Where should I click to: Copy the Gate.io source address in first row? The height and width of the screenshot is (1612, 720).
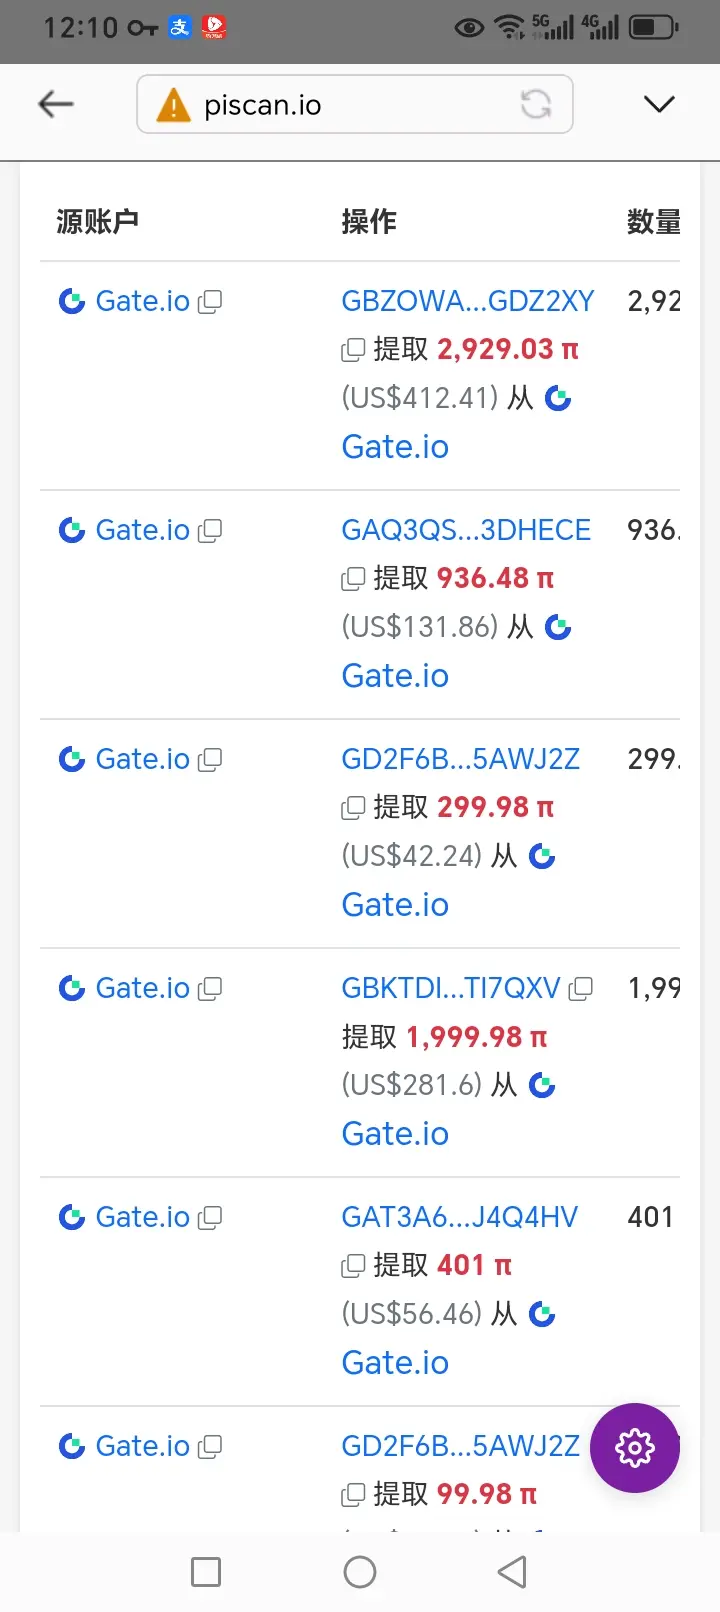click(x=210, y=302)
